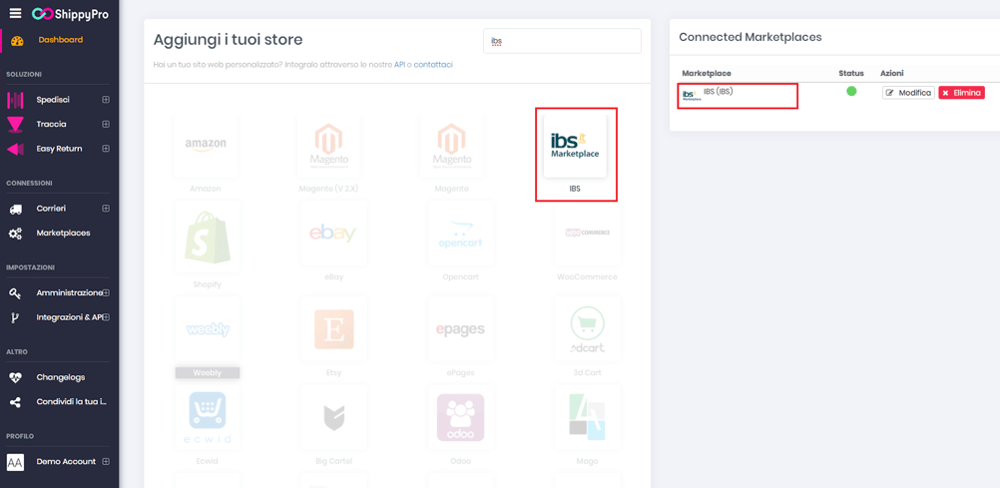The width and height of the screenshot is (1000, 488).
Task: Click the green status indicator for IBS
Action: pos(851,91)
